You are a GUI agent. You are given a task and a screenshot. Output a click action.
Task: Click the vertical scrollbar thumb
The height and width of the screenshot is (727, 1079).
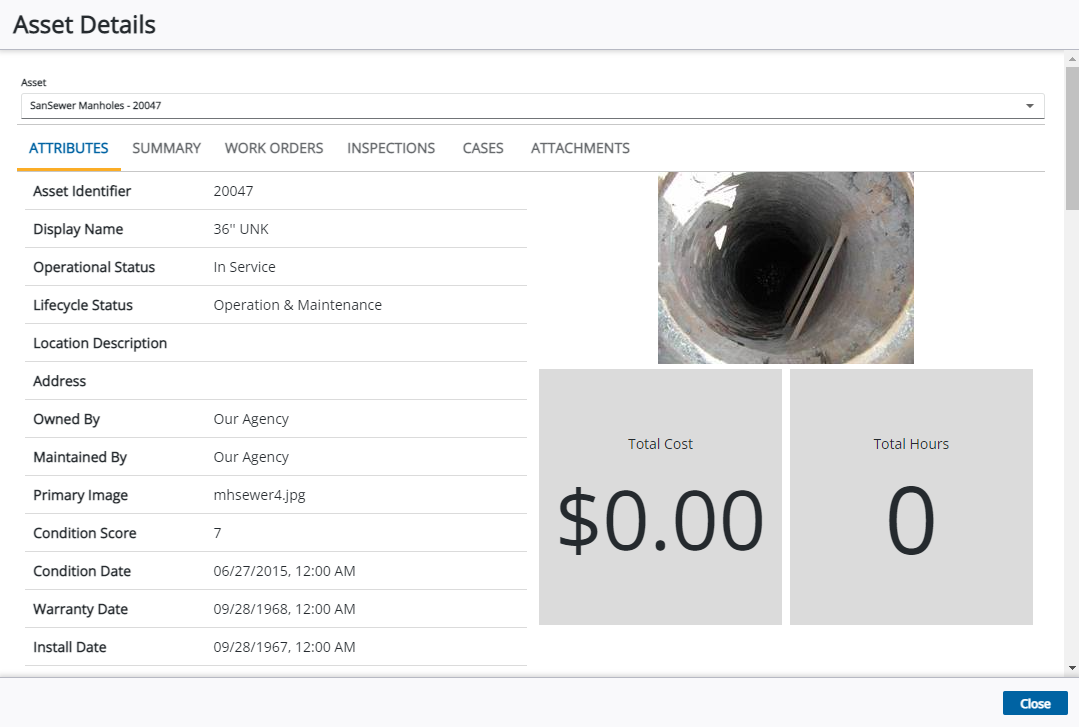click(1072, 140)
